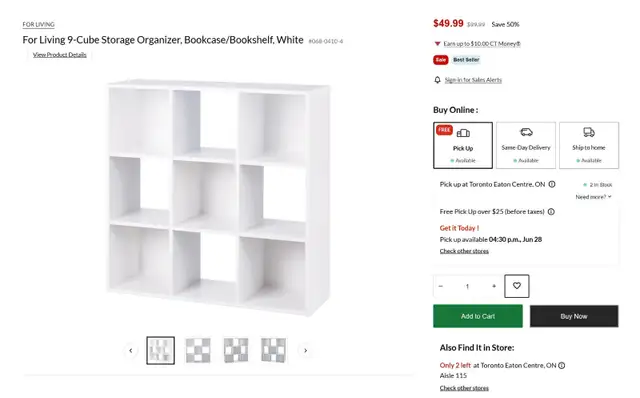Show previous product image with left arrow
Screen dimensions: 640x398
click(131, 350)
